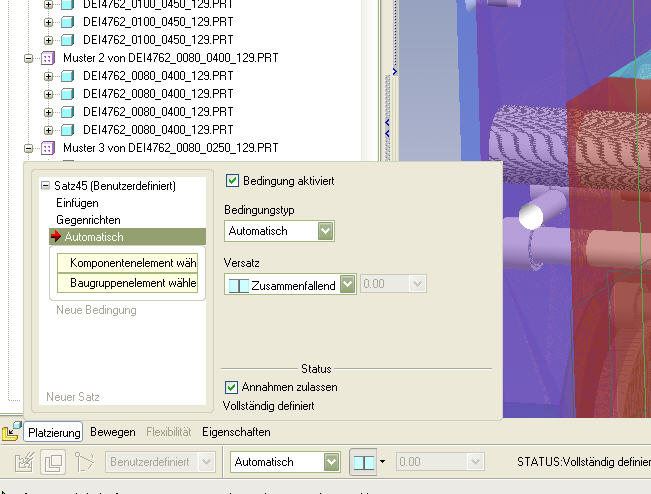
Task: Click the component placement icon beside Platzierung
Action: [11, 431]
